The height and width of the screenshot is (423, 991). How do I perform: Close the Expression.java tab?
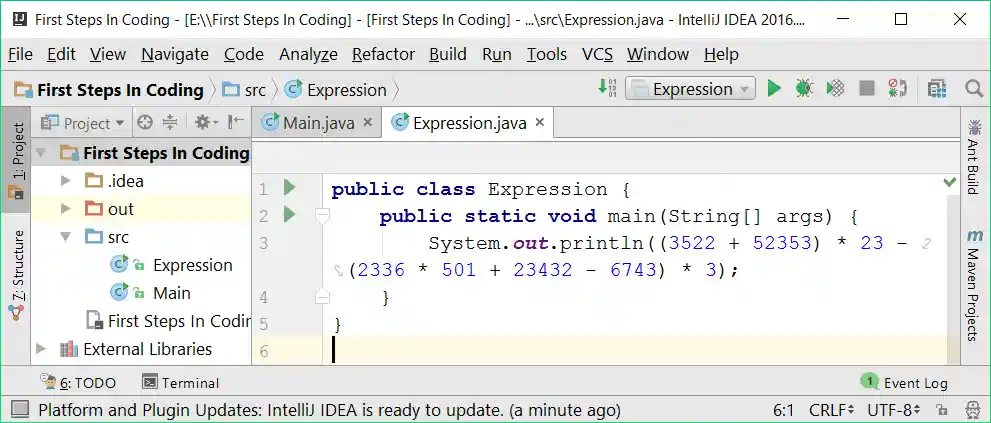[540, 123]
